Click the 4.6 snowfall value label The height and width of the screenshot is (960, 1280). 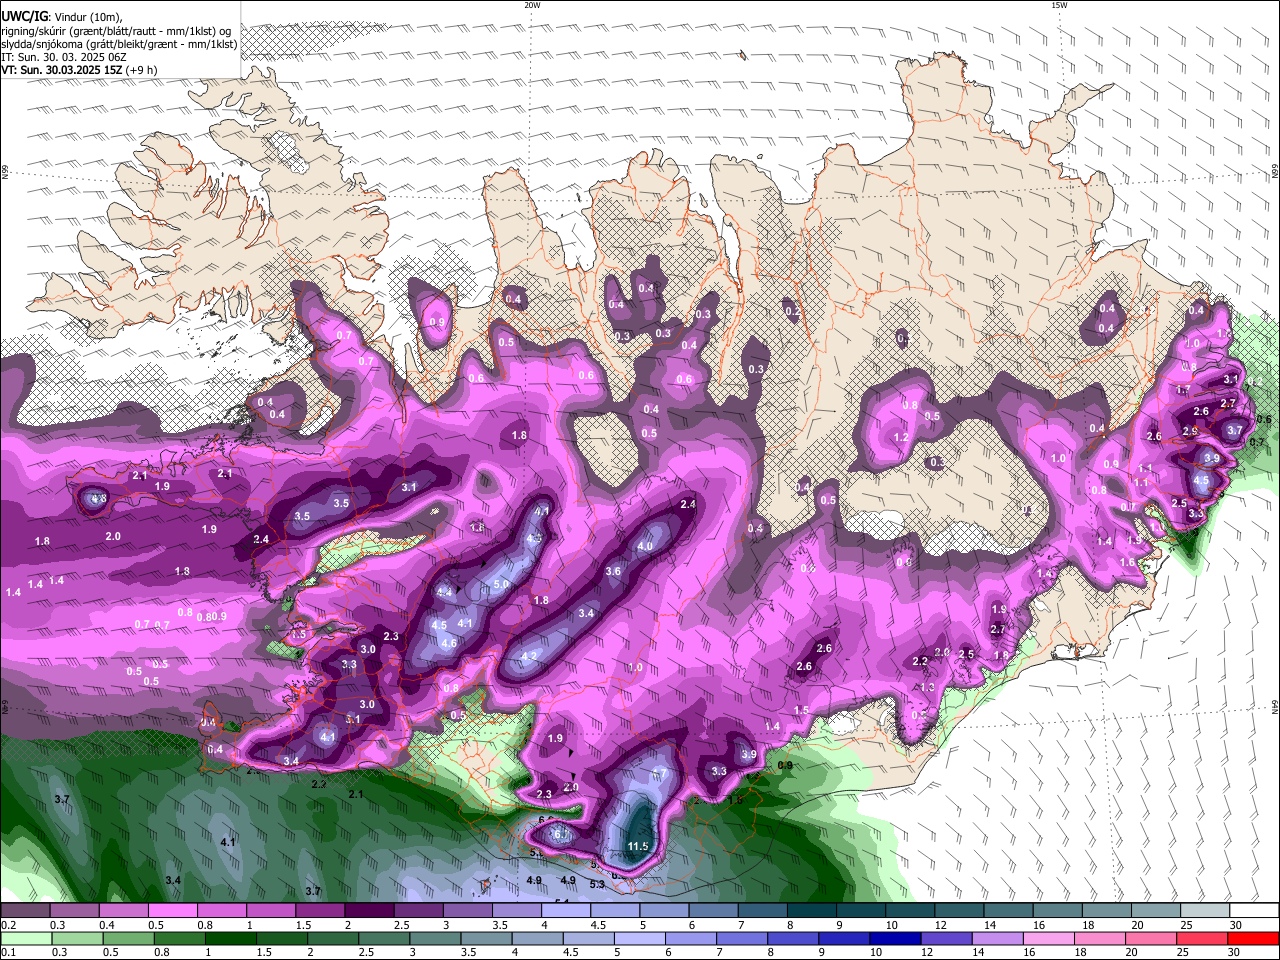[449, 643]
